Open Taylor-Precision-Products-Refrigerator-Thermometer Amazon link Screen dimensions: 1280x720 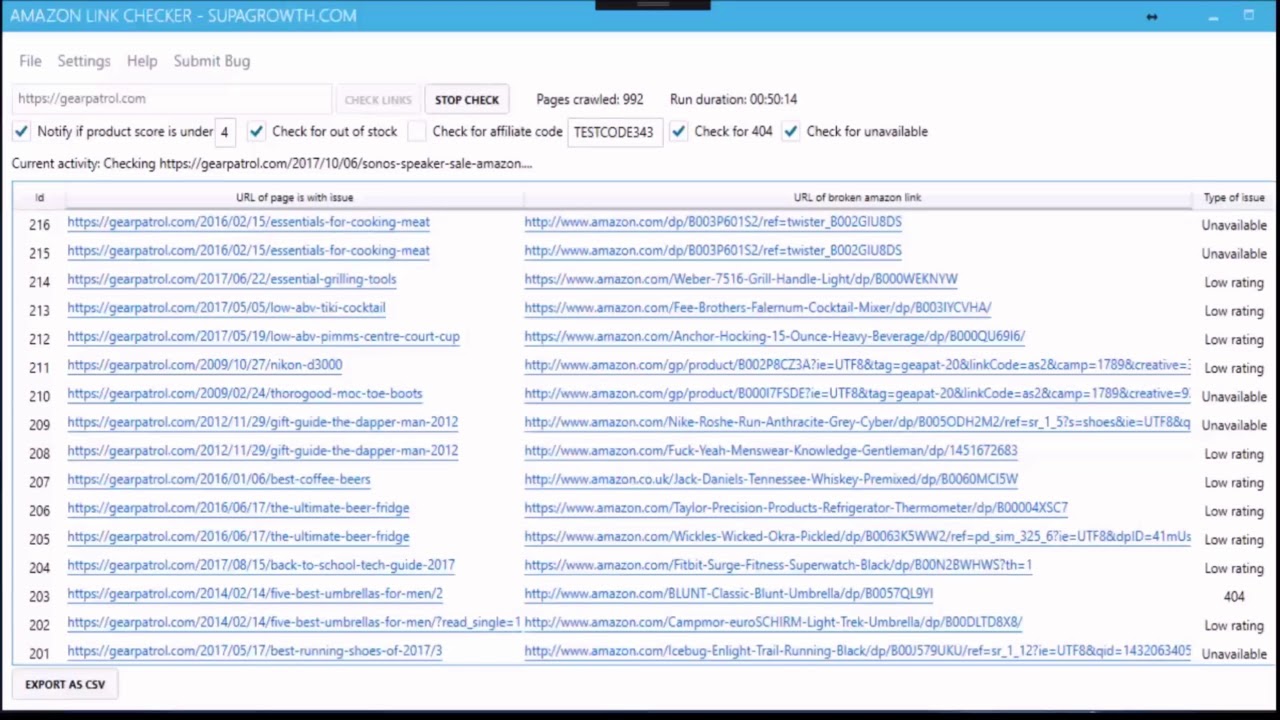click(796, 508)
